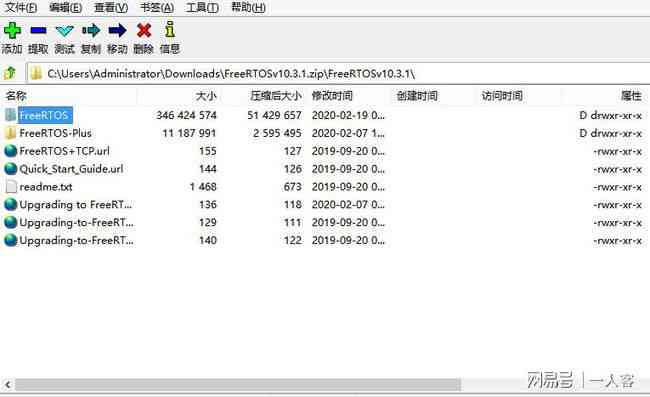Select the 'Upgrading to FreeRT...' file name

tap(76, 205)
